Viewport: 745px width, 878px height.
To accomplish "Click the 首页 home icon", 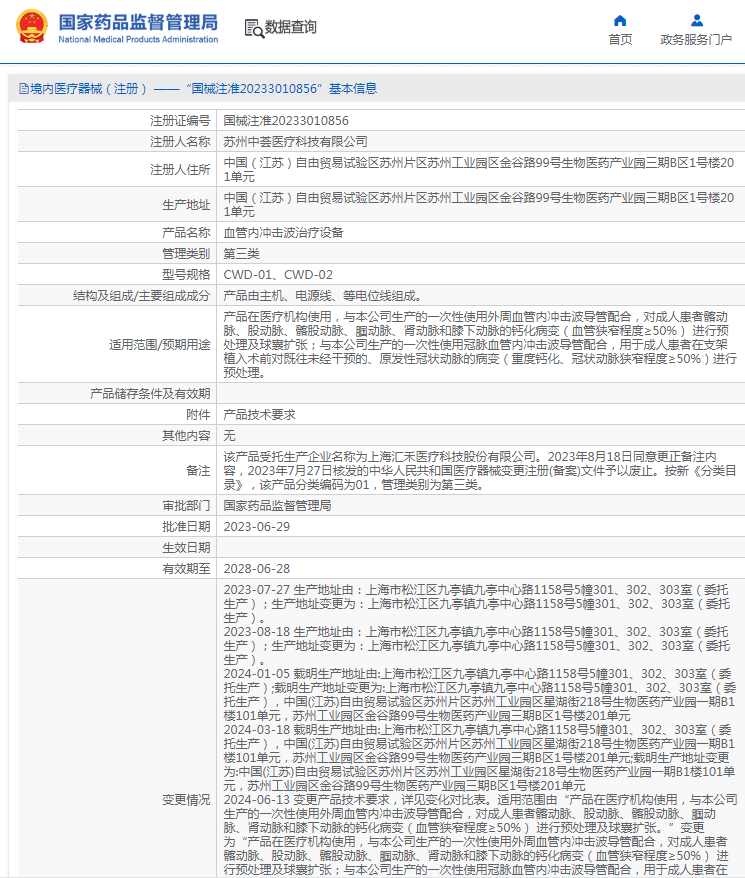I will point(620,21).
